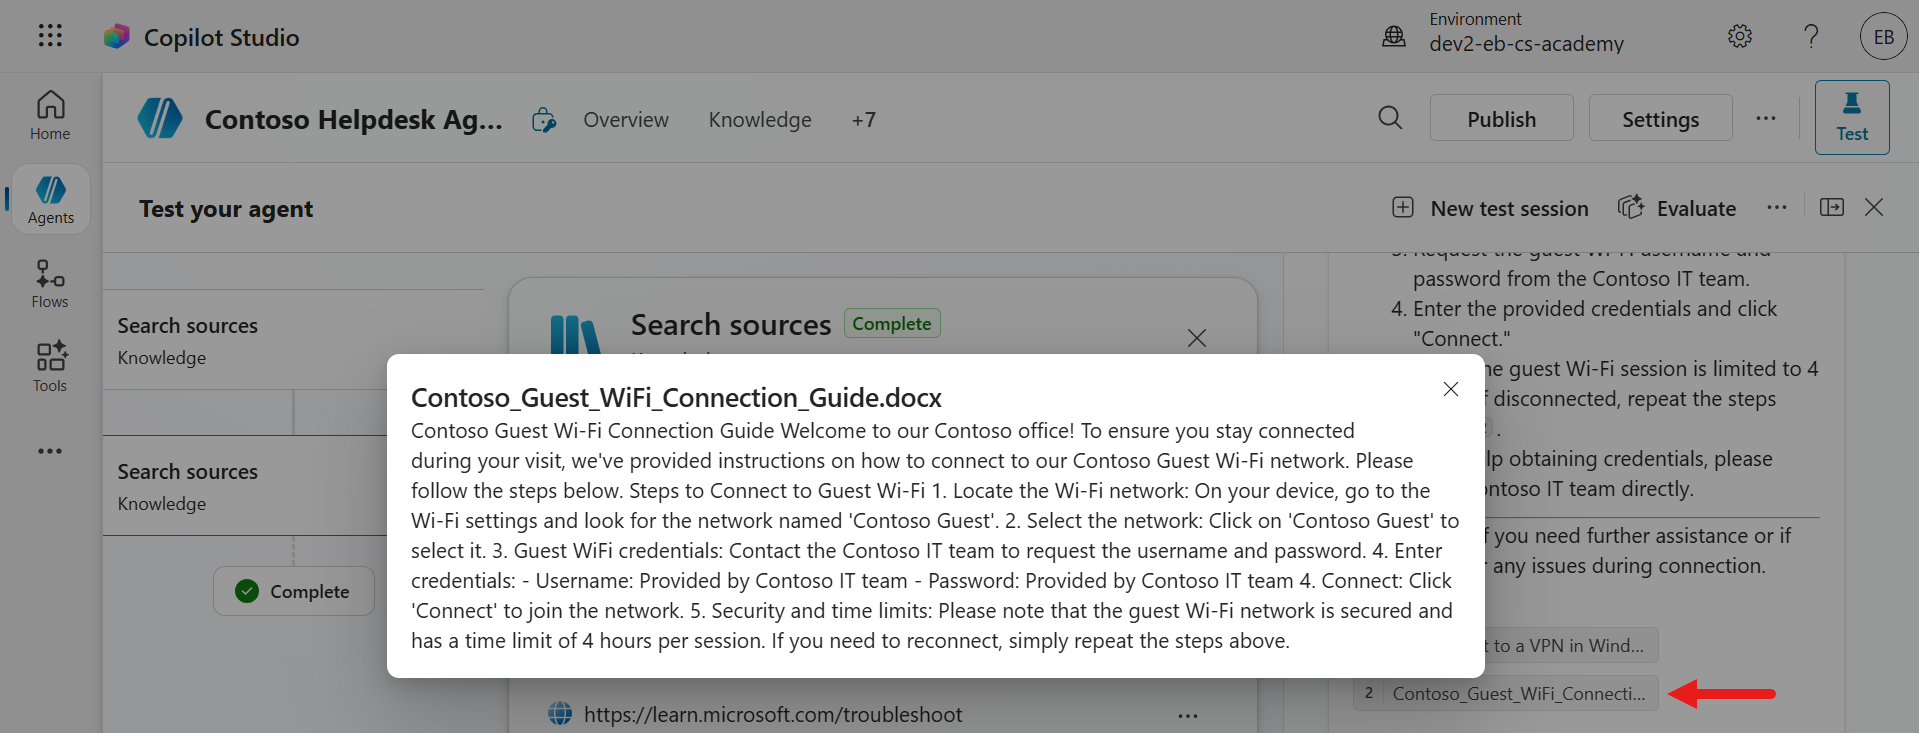This screenshot has width=1919, height=733.
Task: Click the help question mark icon
Action: tap(1810, 37)
